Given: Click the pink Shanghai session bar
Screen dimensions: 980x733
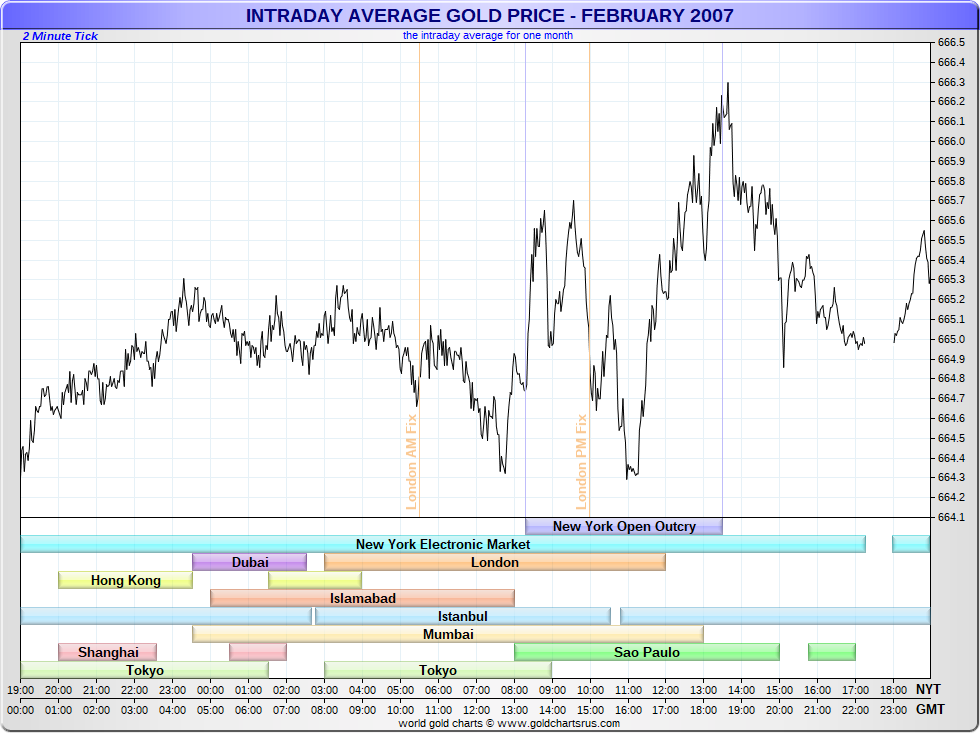Looking at the screenshot, I should click(x=108, y=652).
